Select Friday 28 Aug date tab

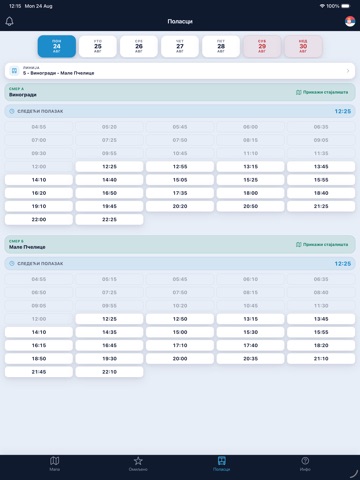coord(221,46)
